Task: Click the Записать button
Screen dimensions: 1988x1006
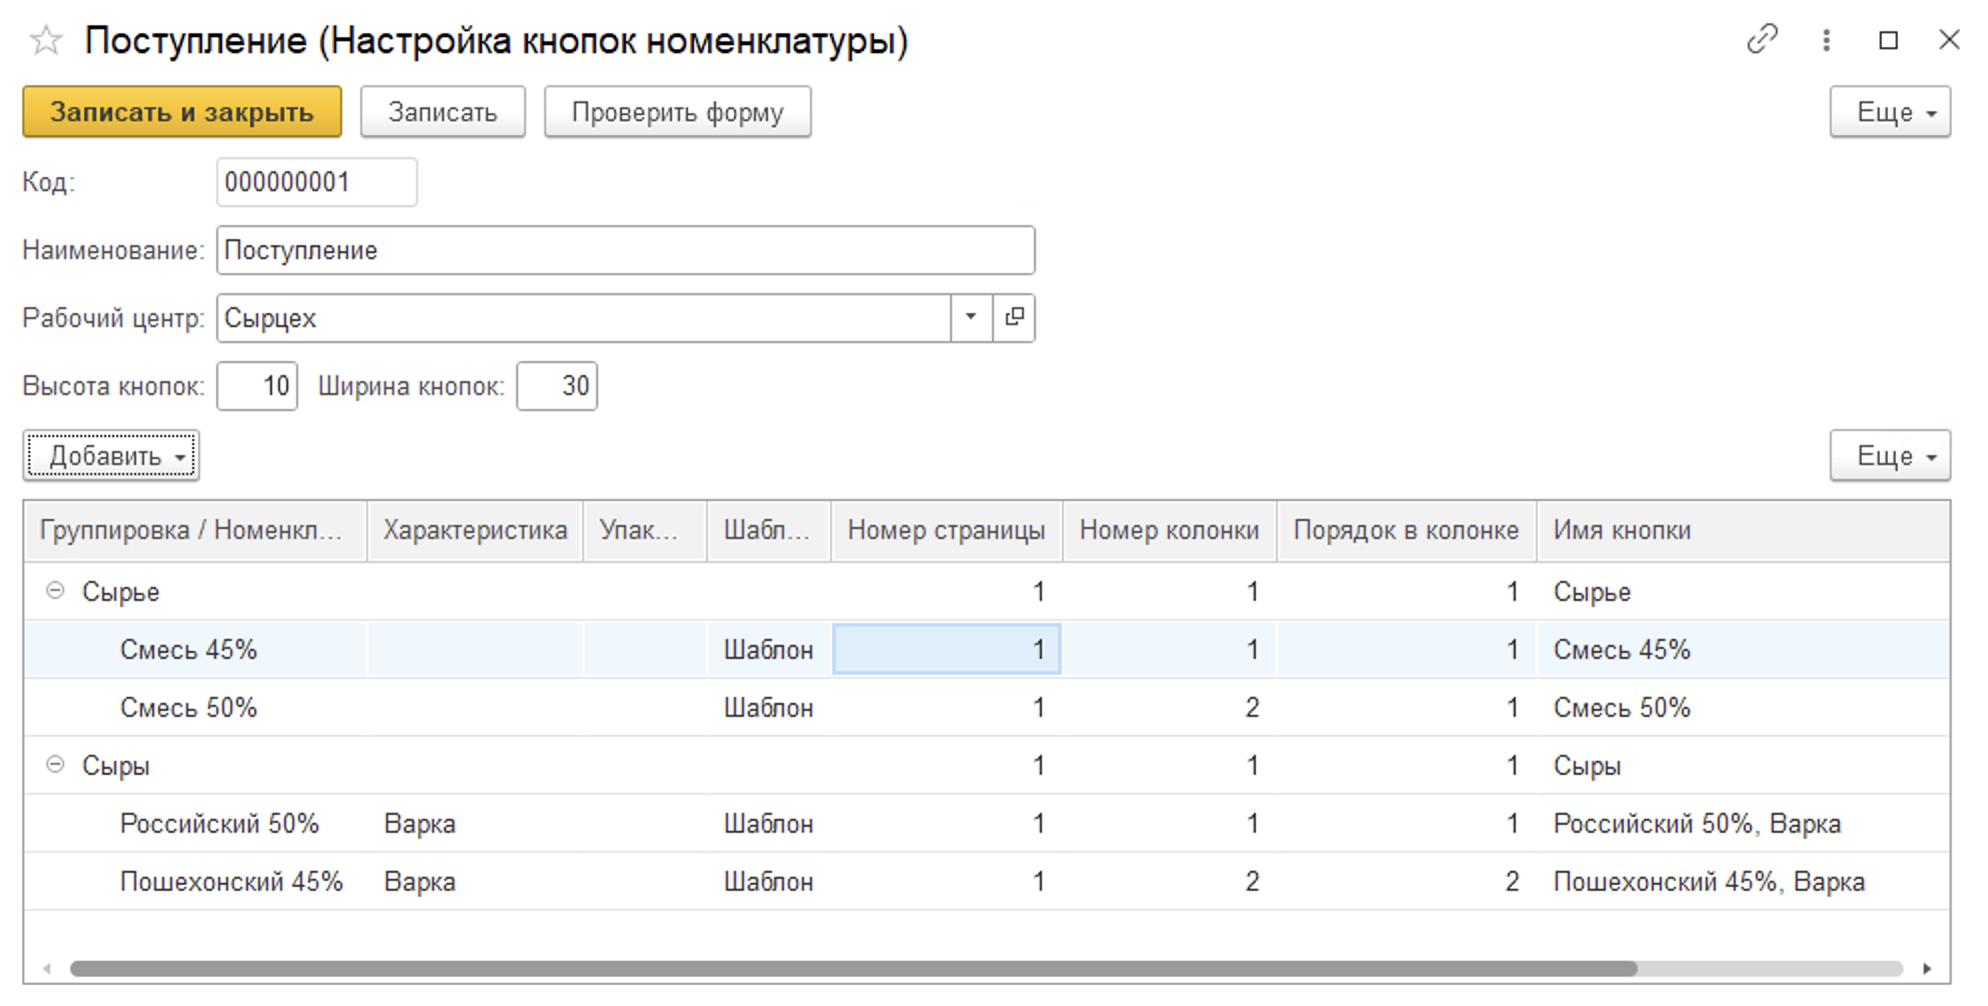Action: (x=442, y=112)
